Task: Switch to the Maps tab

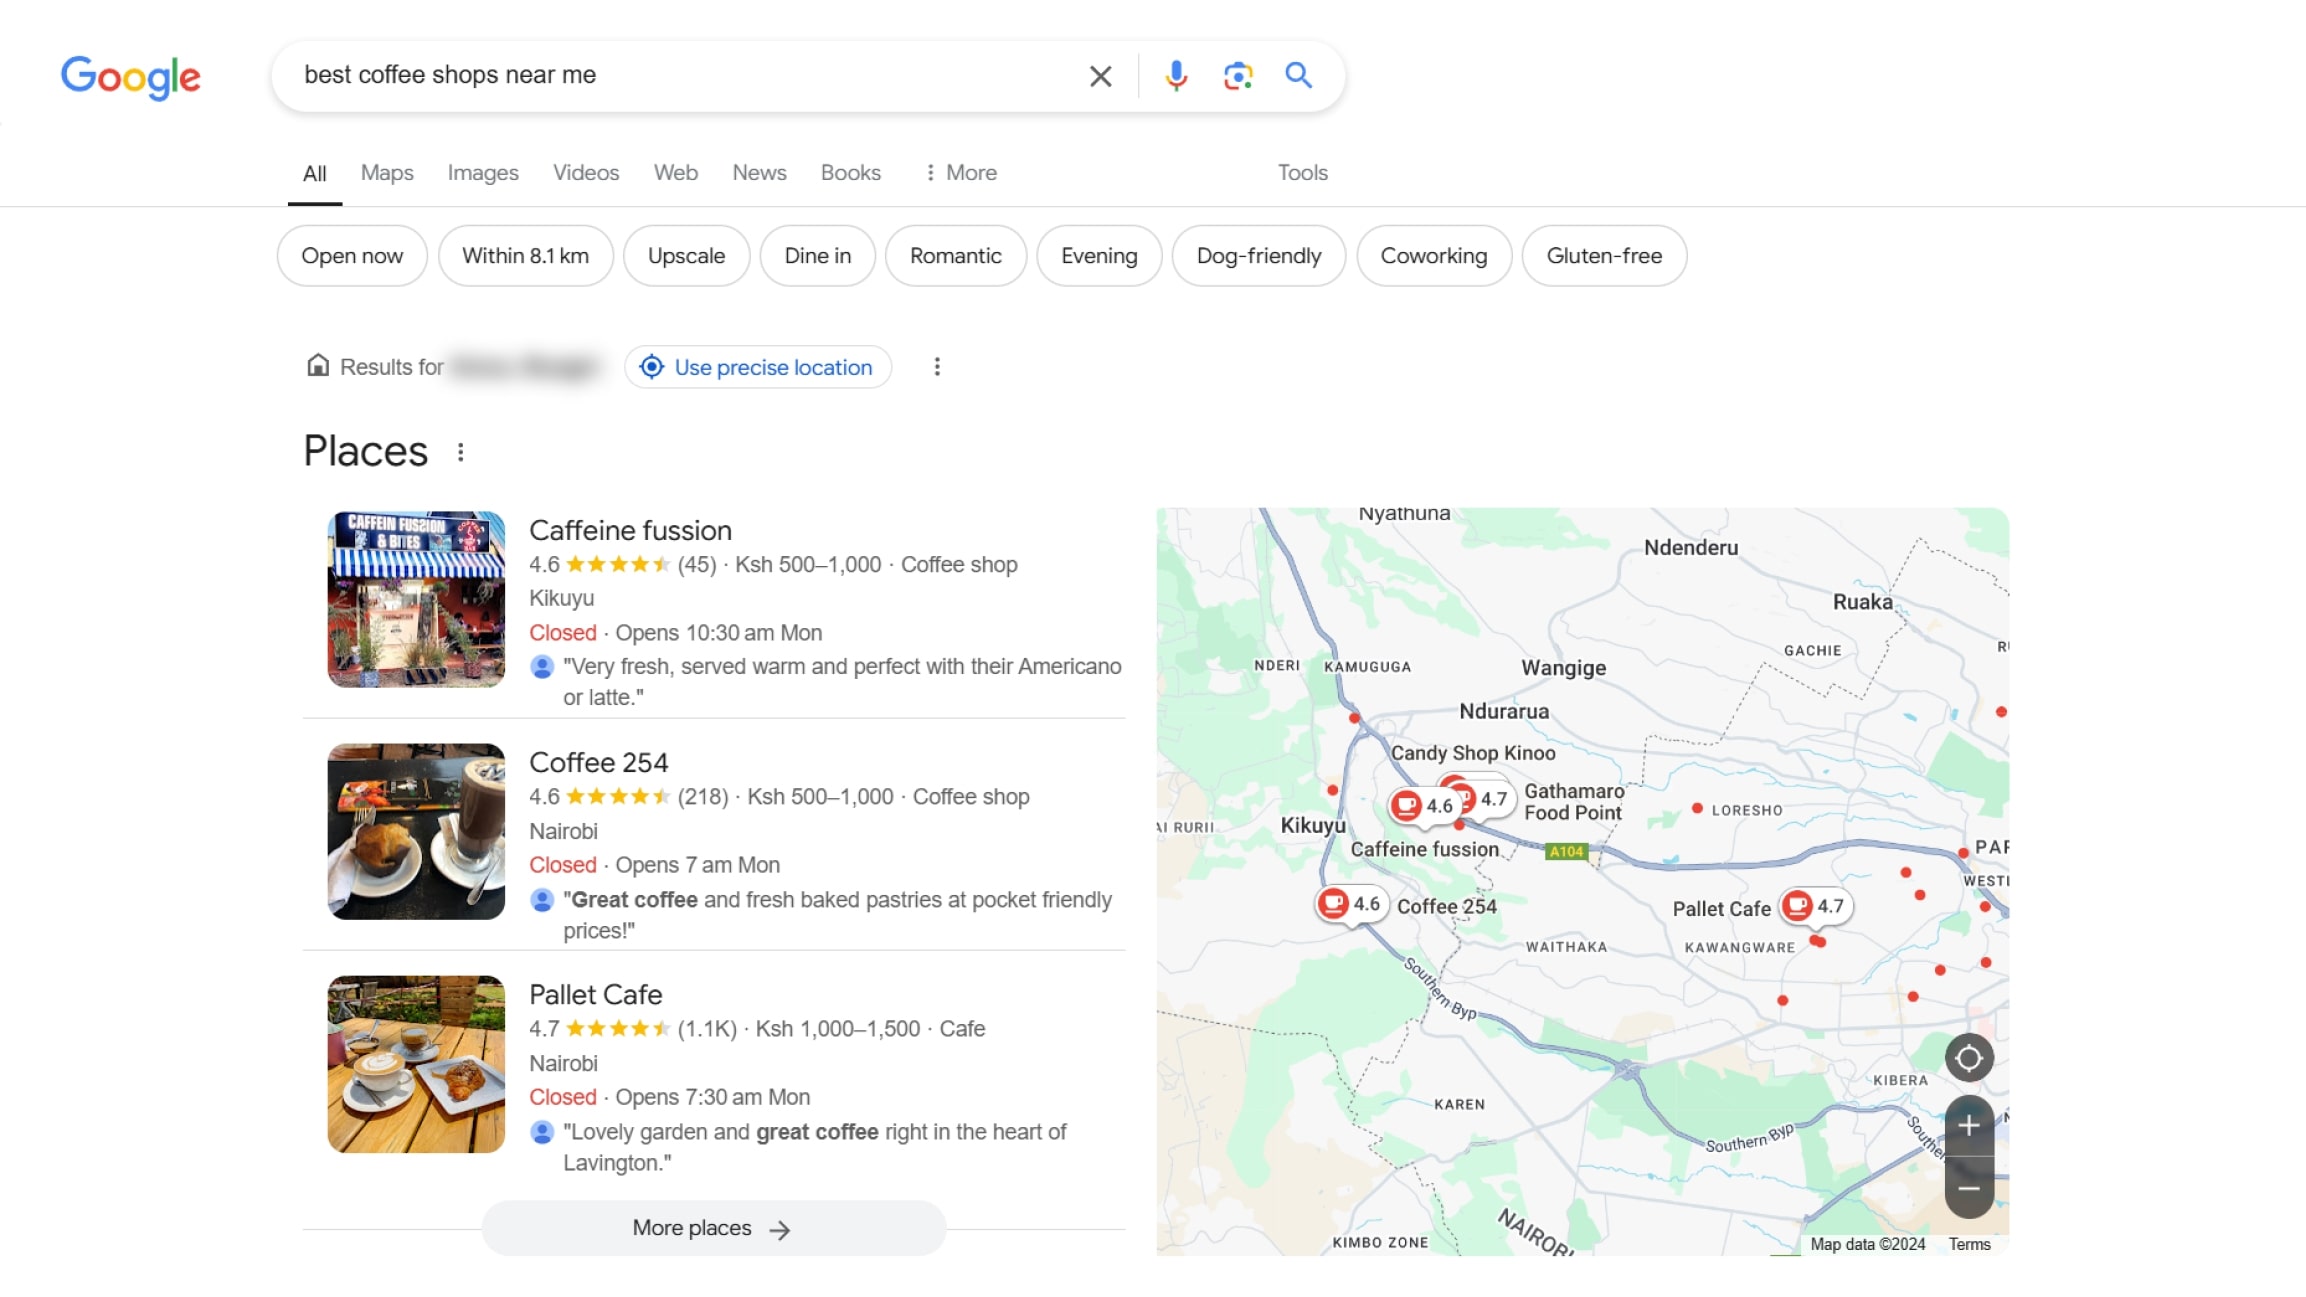Action: pos(387,173)
